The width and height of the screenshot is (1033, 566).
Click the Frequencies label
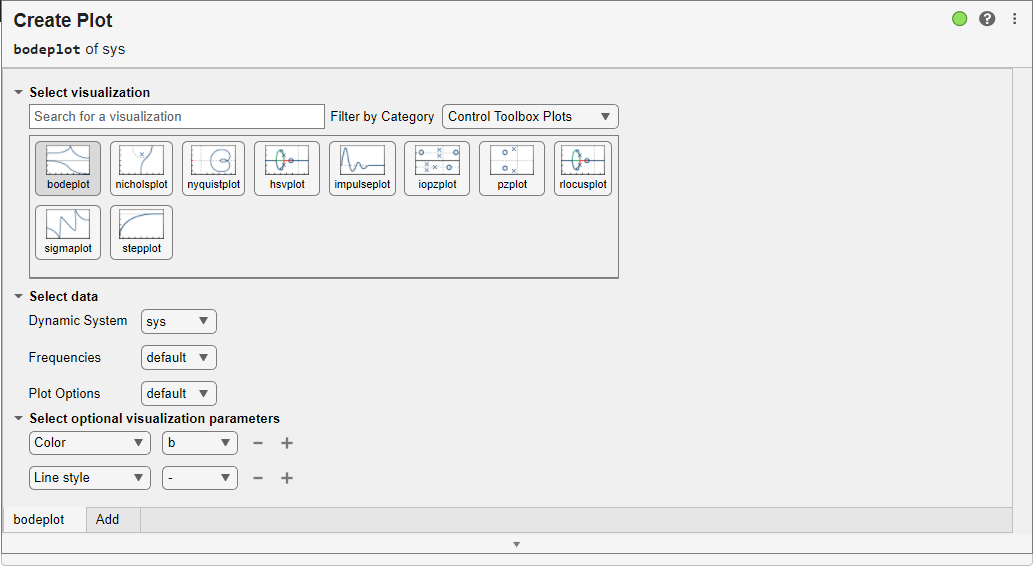[65, 357]
